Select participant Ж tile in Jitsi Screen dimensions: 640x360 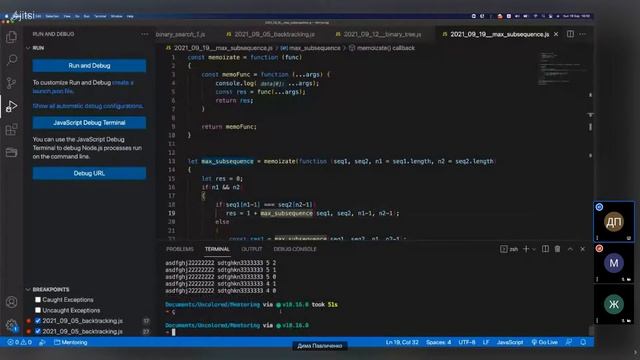tap(613, 304)
